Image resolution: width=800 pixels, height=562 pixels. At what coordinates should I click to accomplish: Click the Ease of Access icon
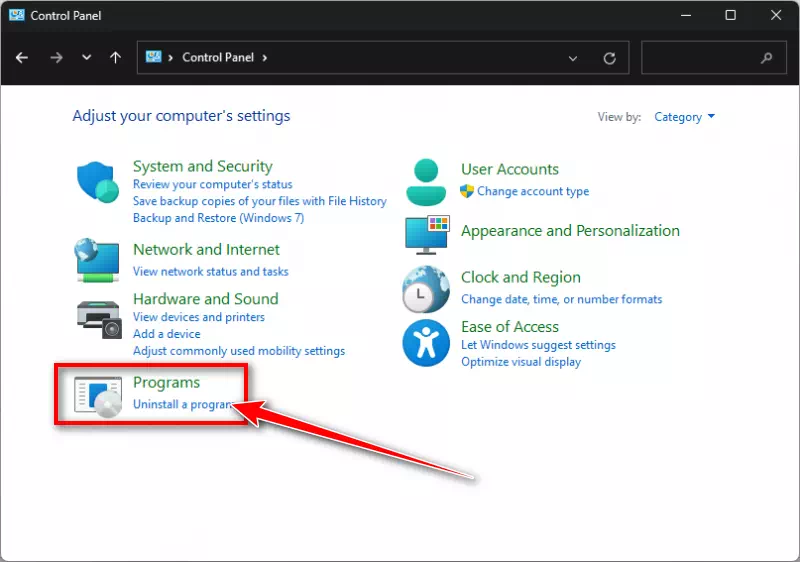(426, 343)
